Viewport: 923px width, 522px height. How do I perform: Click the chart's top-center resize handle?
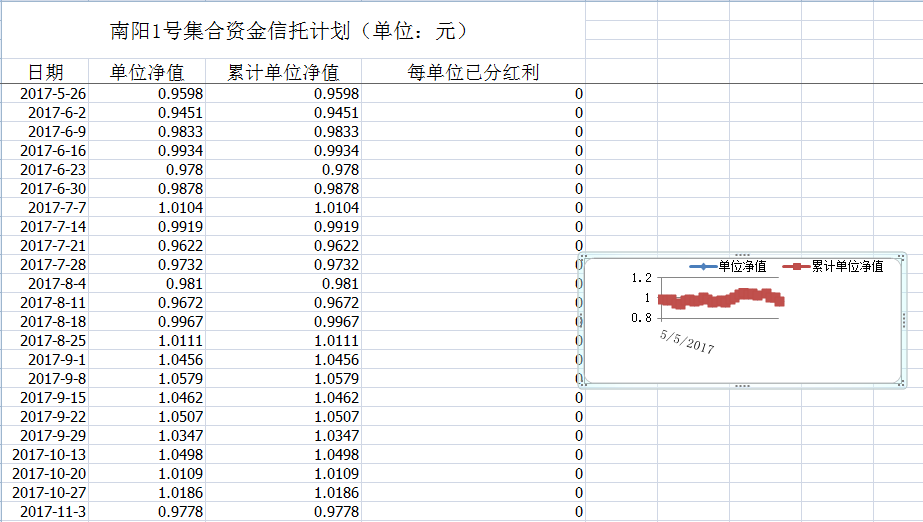pyautogui.click(x=741, y=255)
